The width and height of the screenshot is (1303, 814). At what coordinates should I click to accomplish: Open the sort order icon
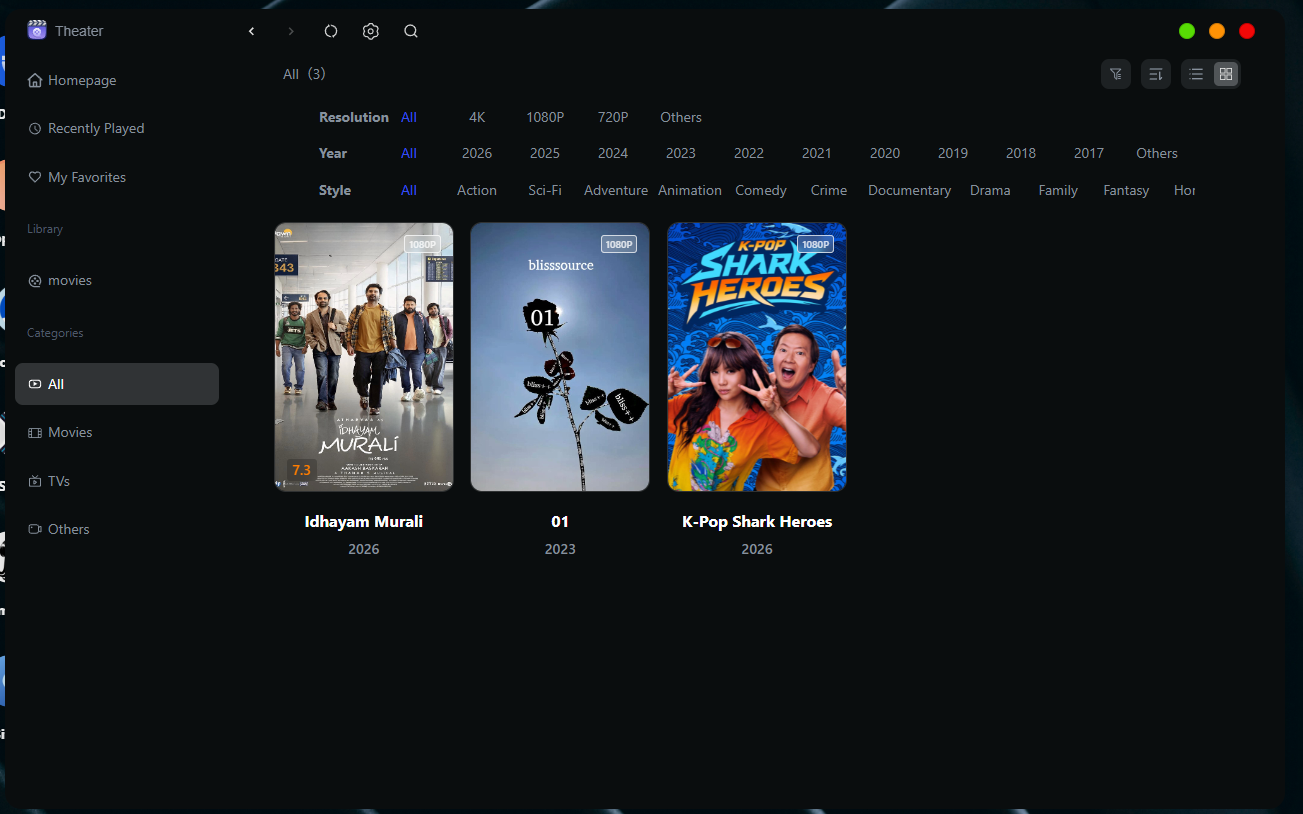[x=1156, y=74]
